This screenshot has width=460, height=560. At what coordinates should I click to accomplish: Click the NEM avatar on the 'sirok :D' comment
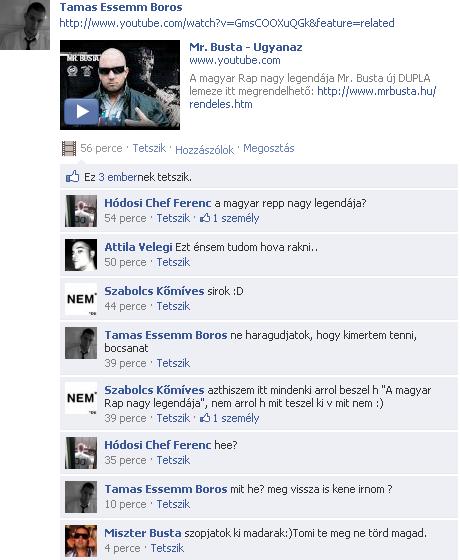coord(81,299)
